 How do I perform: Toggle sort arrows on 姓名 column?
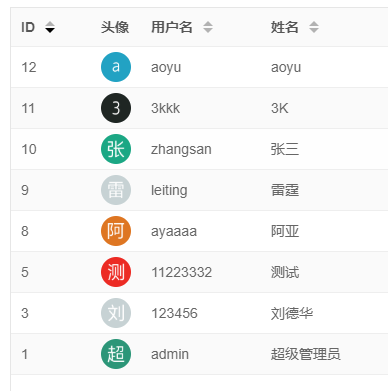click(x=314, y=27)
